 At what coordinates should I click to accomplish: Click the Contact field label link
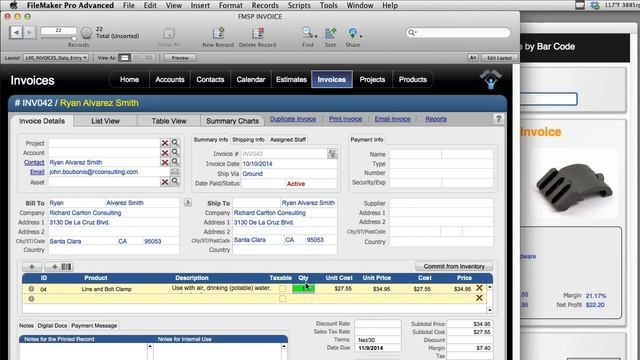(34, 162)
